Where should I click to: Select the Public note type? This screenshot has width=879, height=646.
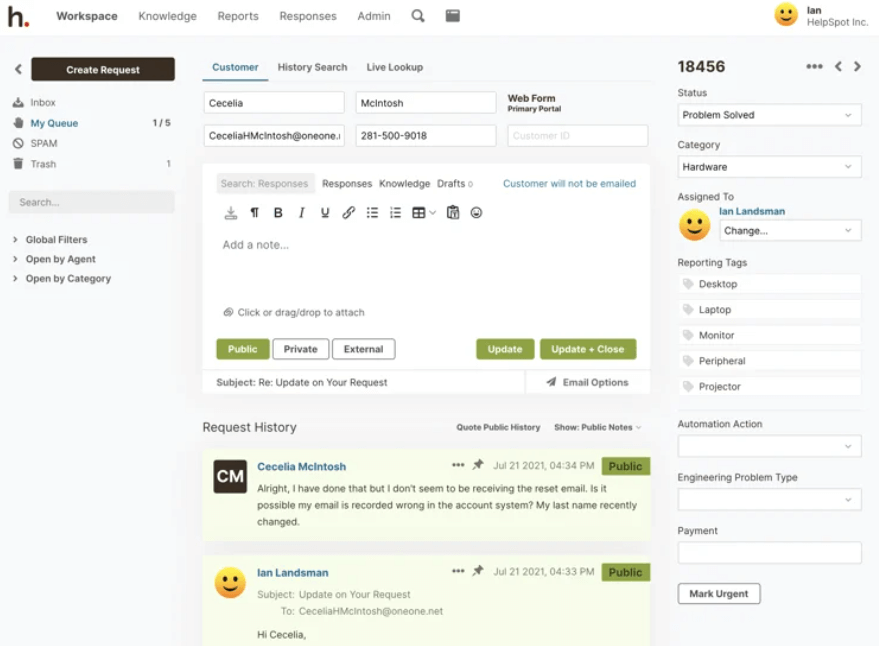[243, 349]
